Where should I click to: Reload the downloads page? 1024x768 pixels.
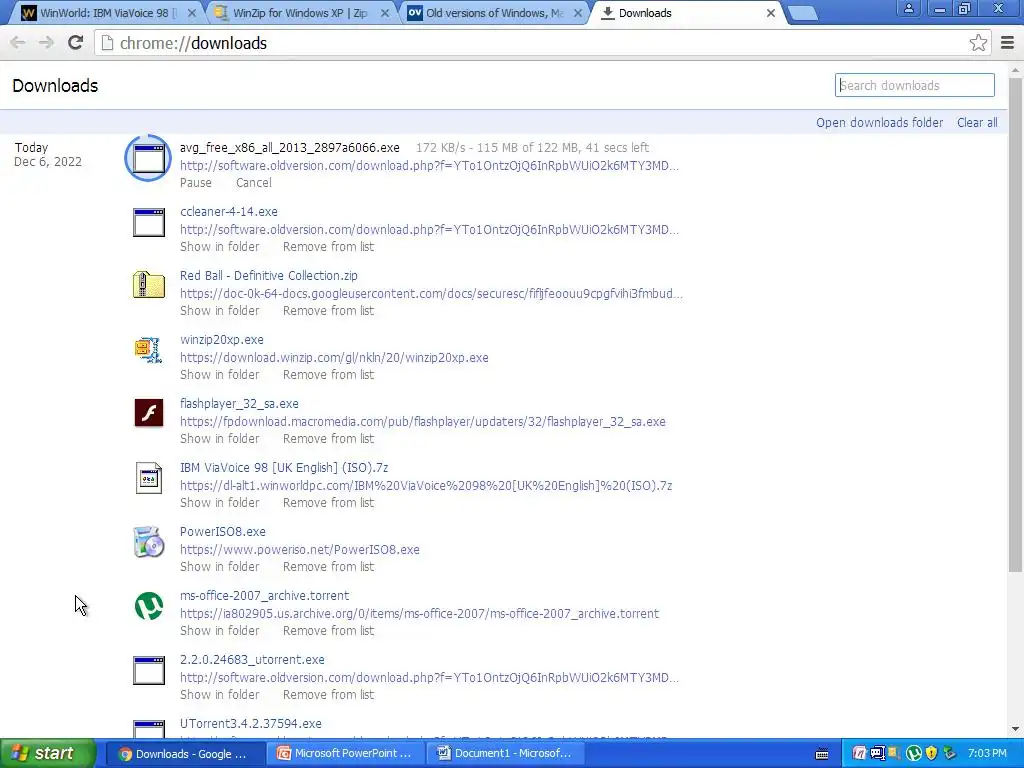point(76,43)
